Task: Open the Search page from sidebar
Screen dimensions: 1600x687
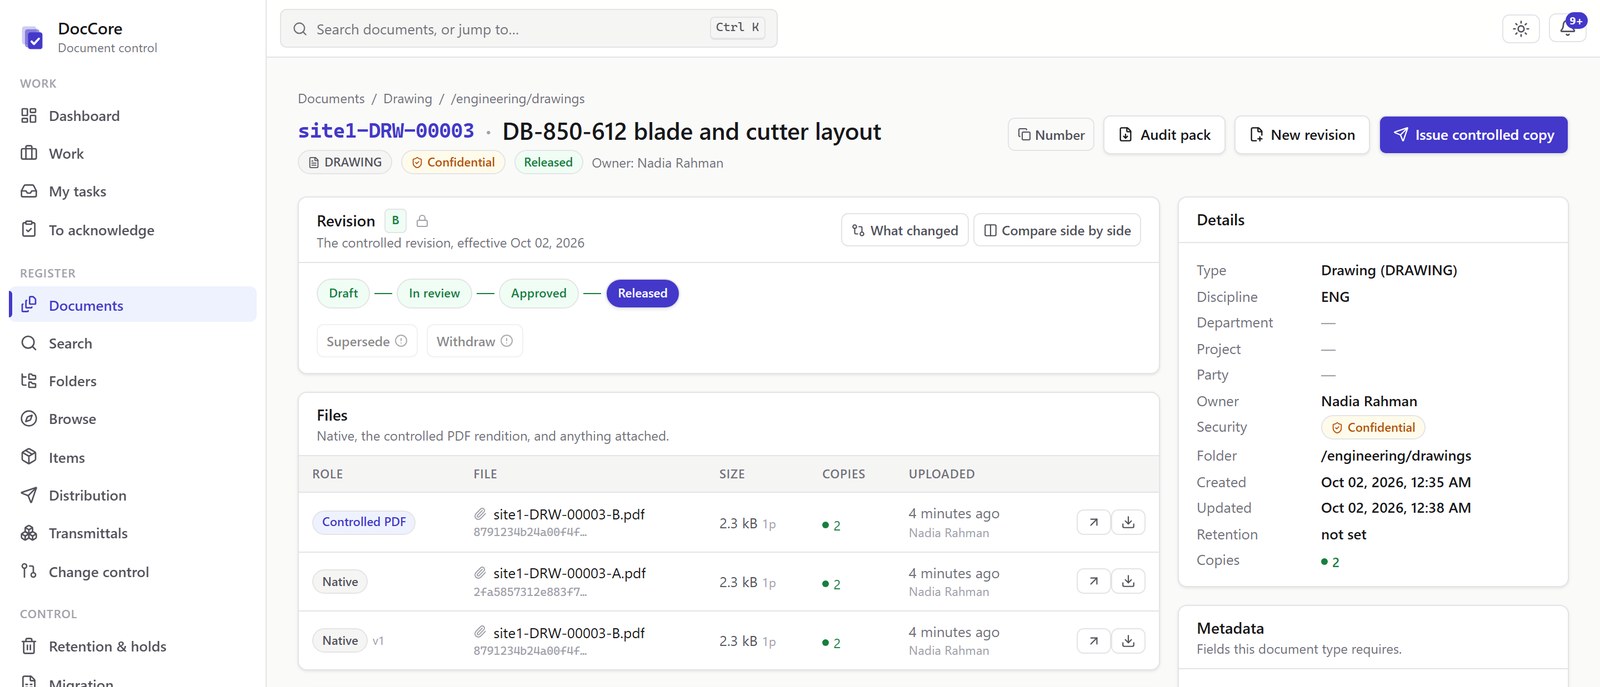Action: coord(133,343)
